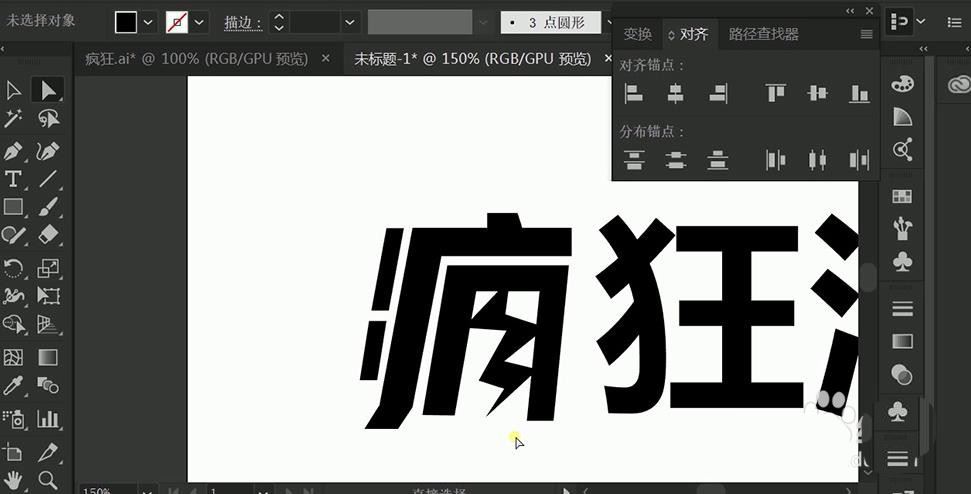This screenshot has height=494, width=971.
Task: Select the Column Graph tool
Action: pyautogui.click(x=48, y=419)
